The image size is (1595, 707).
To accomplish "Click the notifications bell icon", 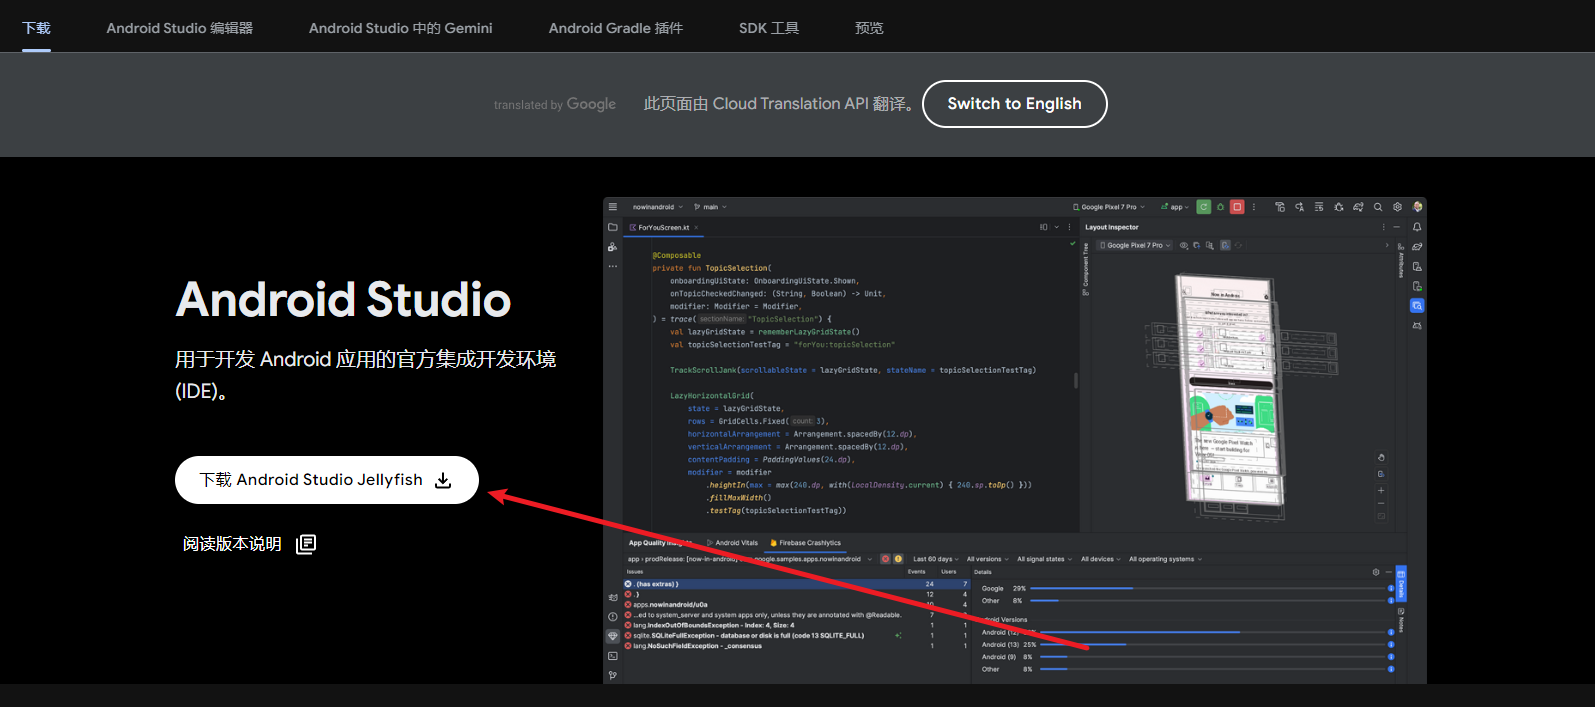I will point(1417,227).
